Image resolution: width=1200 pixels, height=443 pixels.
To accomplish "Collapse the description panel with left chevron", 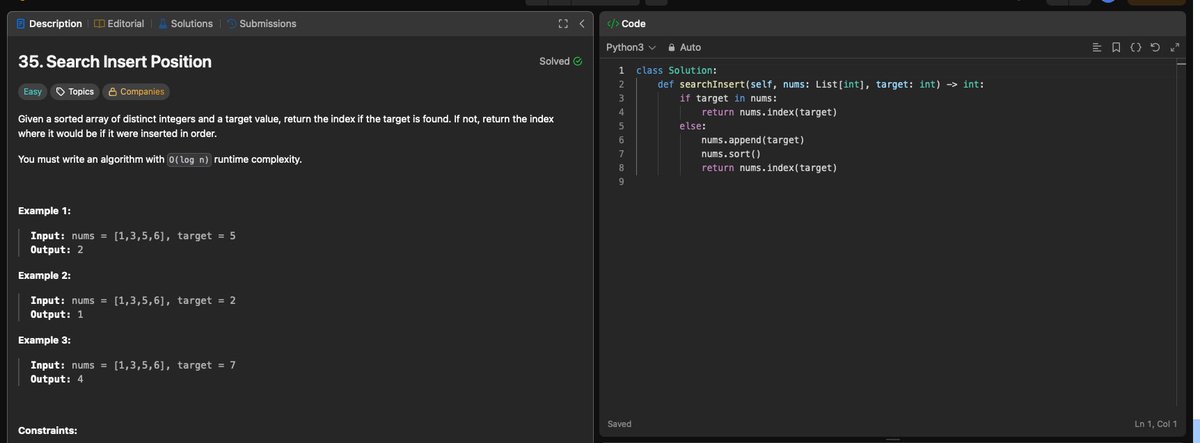I will (x=581, y=23).
